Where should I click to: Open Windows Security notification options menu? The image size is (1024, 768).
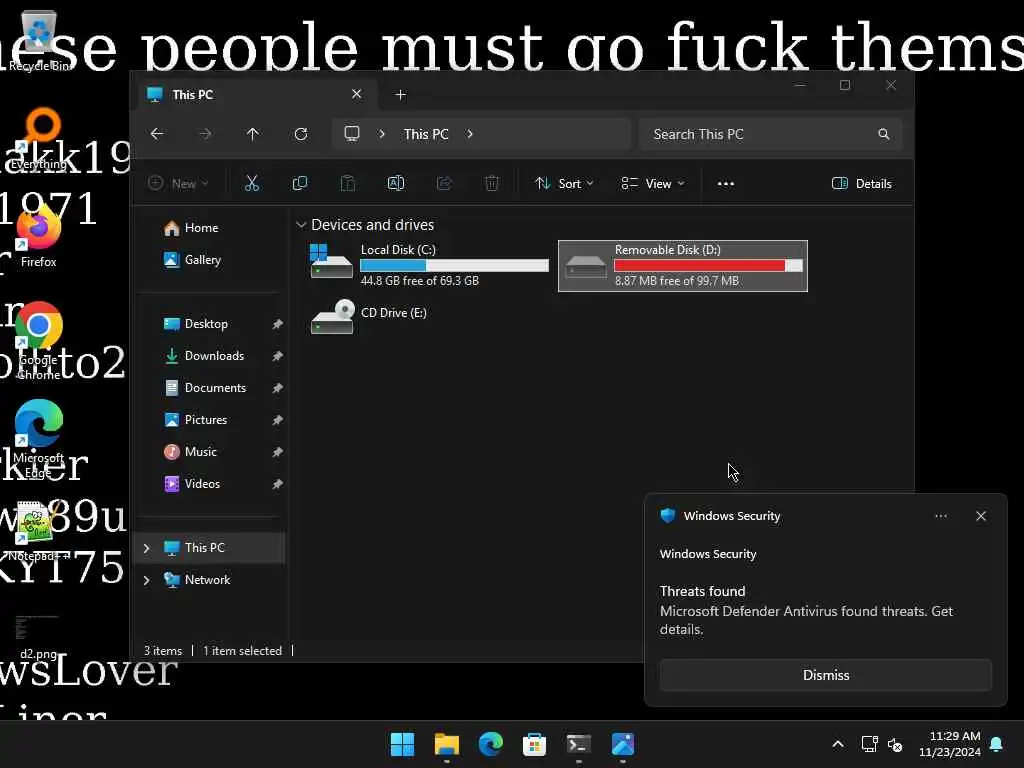(x=941, y=516)
